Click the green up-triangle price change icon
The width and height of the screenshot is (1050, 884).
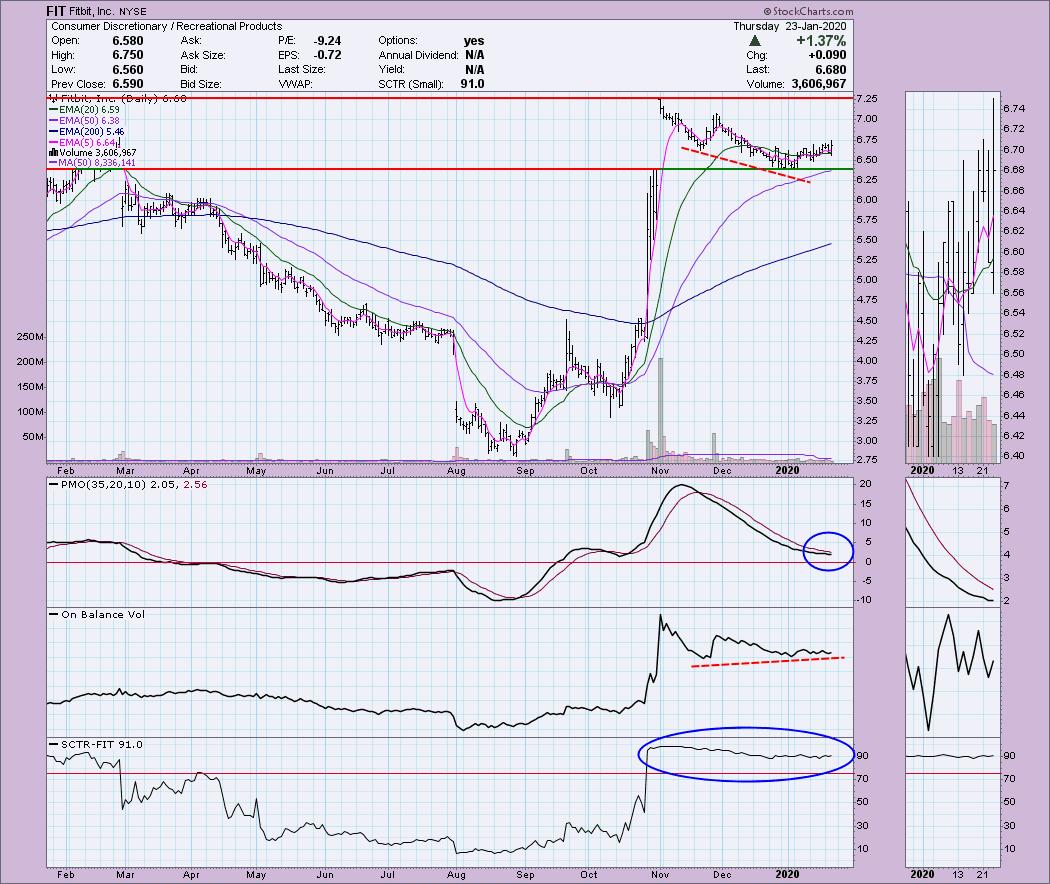click(755, 41)
